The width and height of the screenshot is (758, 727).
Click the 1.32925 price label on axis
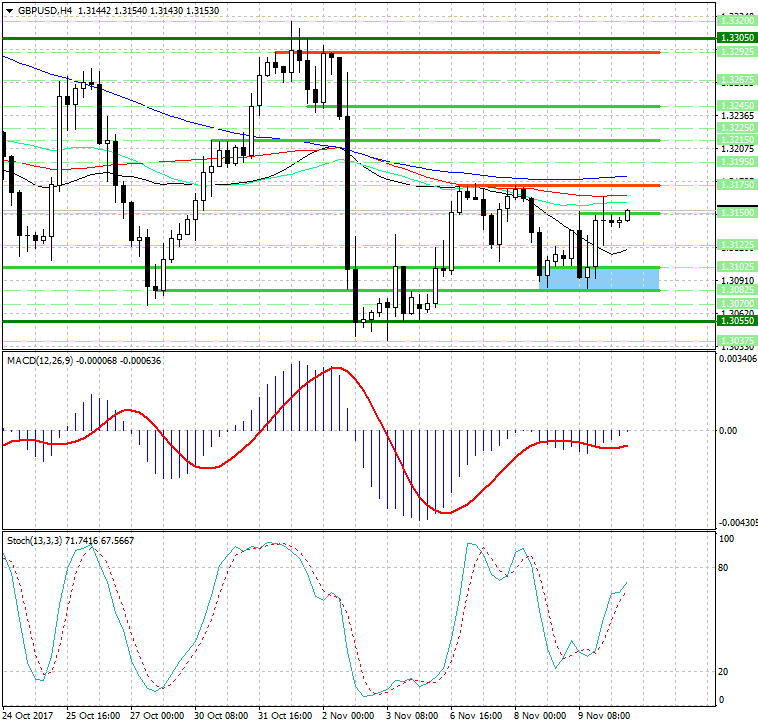[735, 51]
